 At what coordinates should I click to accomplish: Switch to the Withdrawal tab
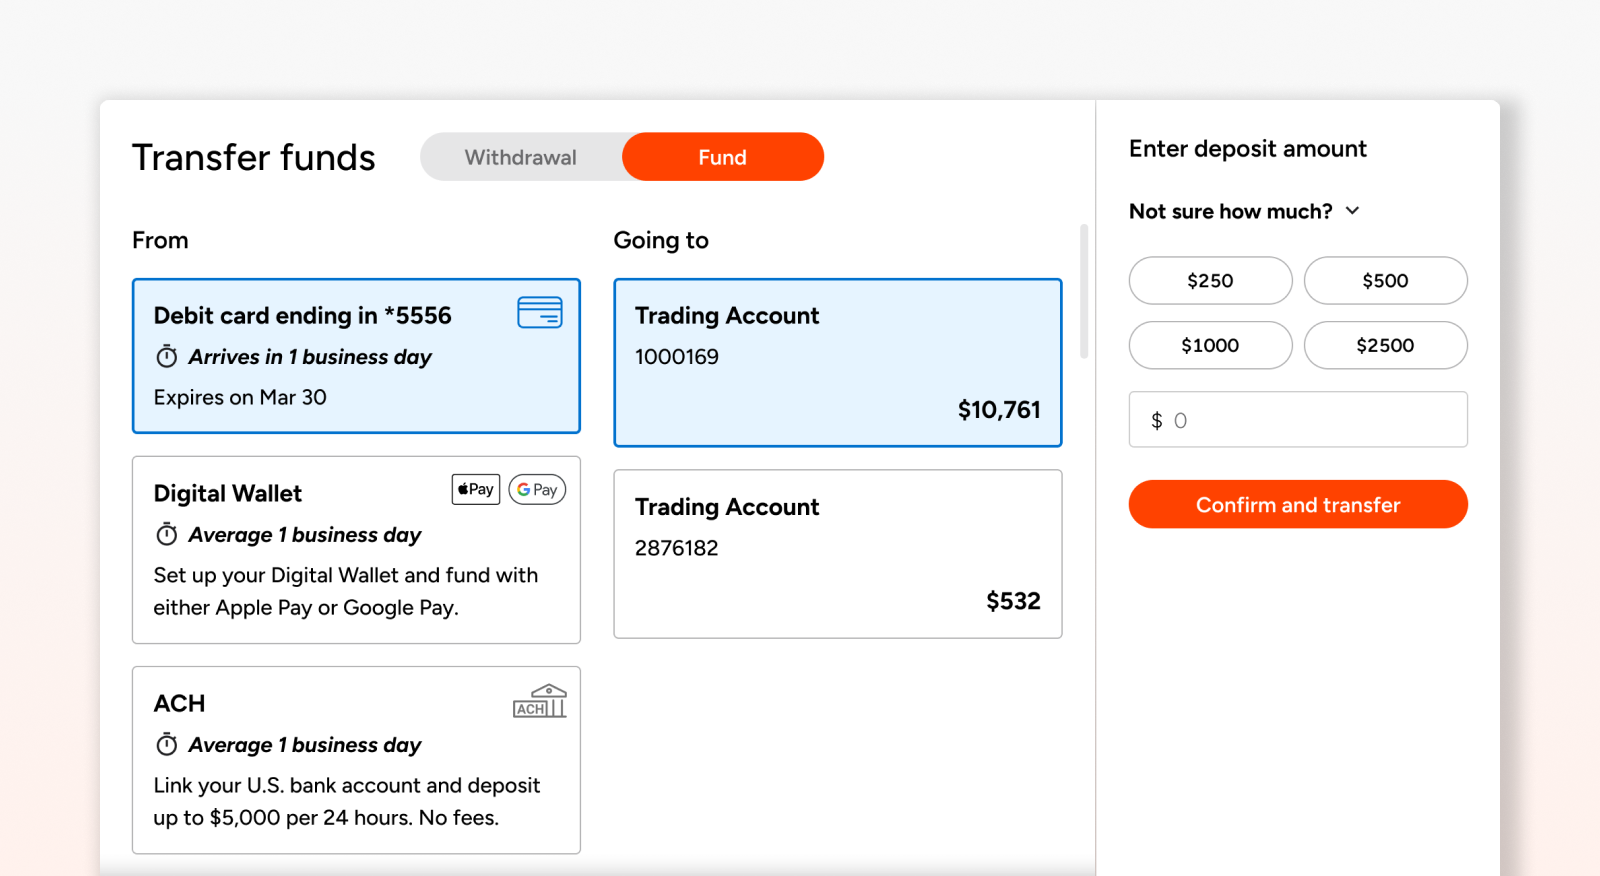point(521,157)
